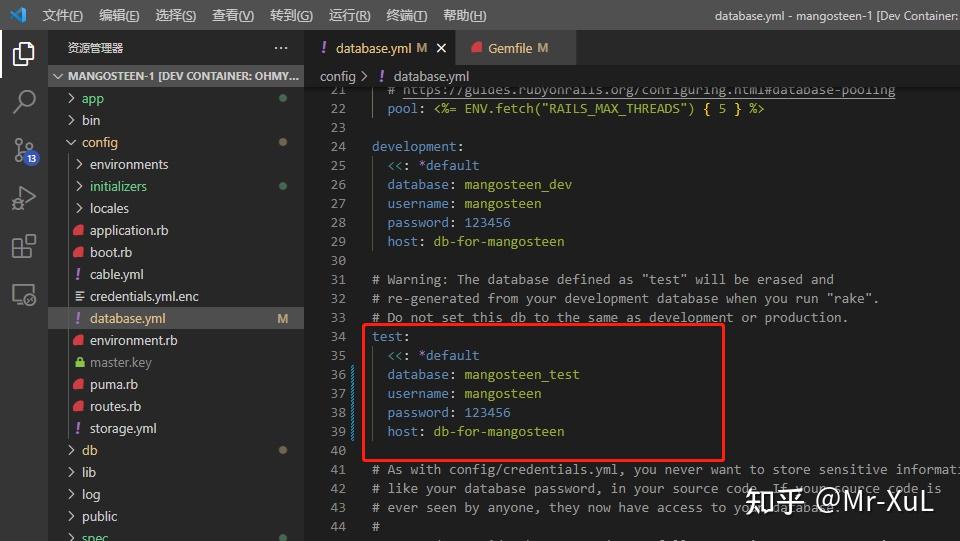Viewport: 960px width, 541px height.
Task: Collapse the MANGOSTEEN-1 workspace root
Action: point(176,76)
